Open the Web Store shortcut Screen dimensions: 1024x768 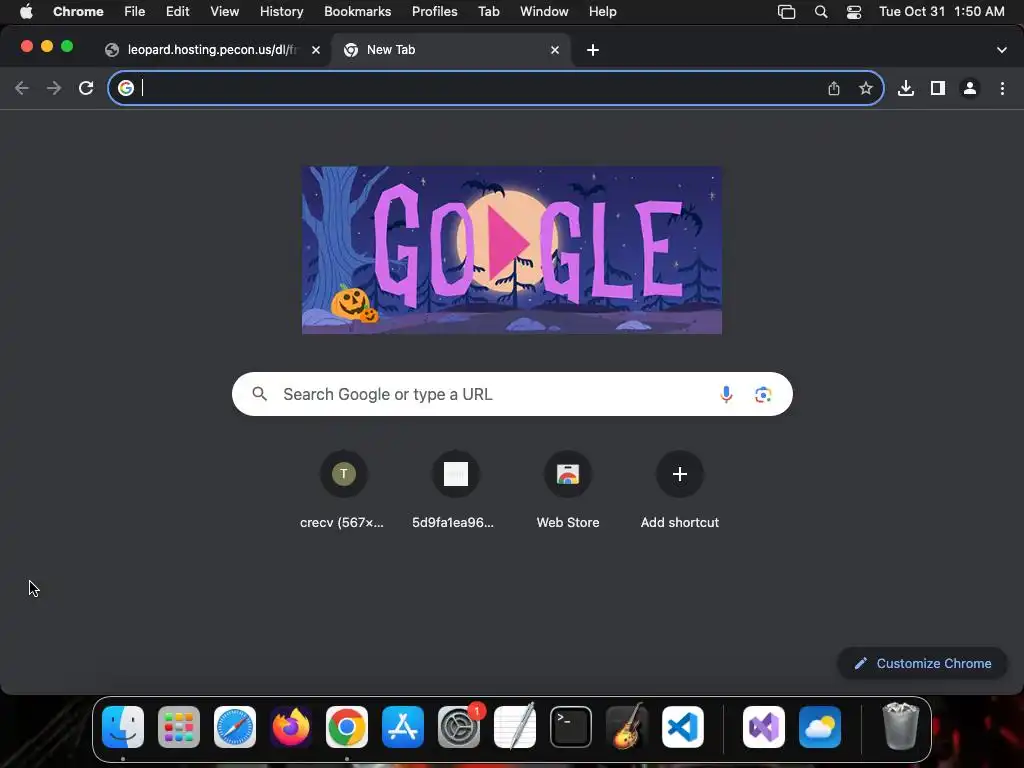(568, 490)
